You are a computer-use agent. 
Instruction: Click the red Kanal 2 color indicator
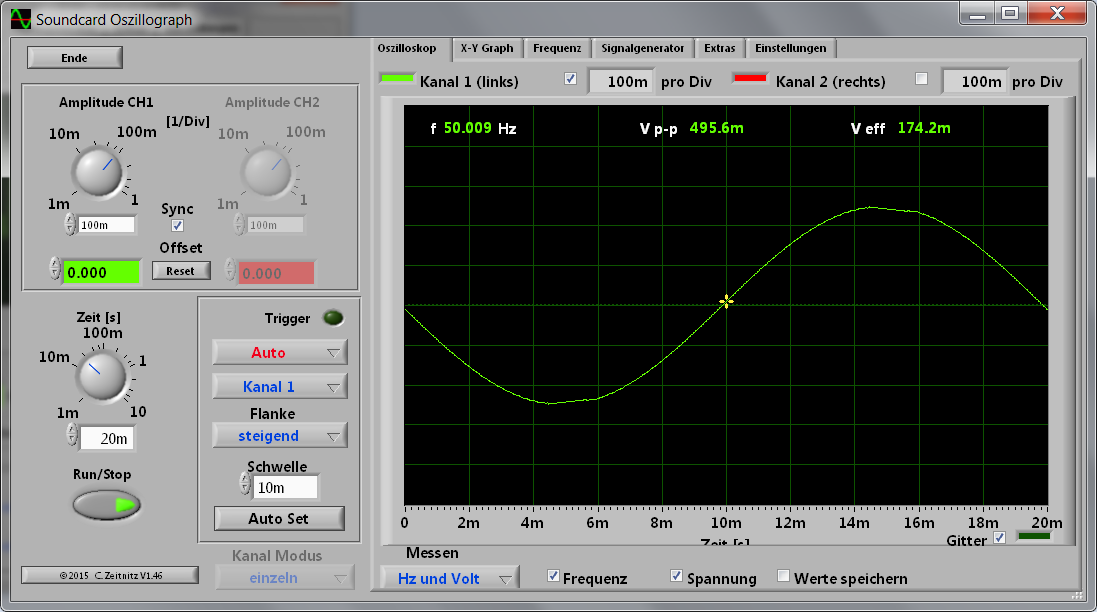tap(751, 79)
